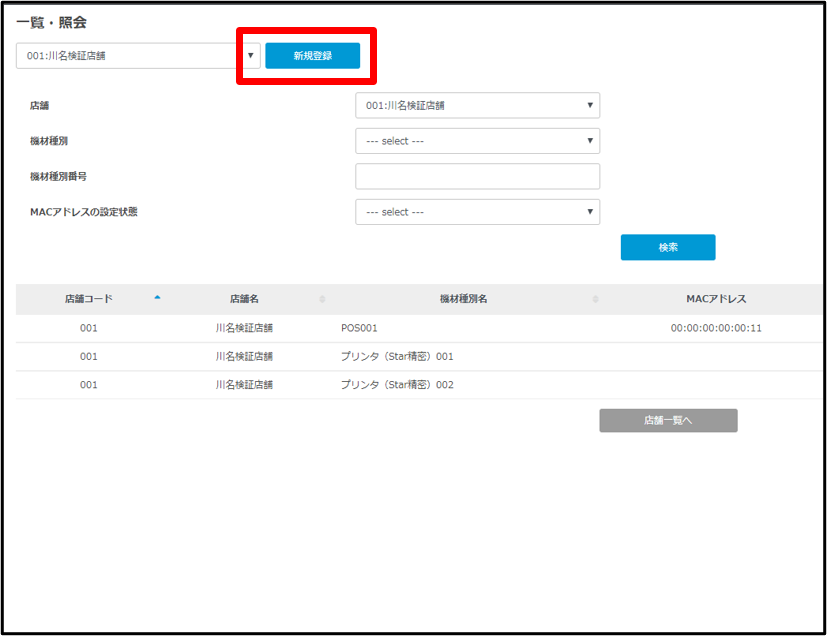Click MAC address 00:00:00:00:00:11
The image size is (827, 636).
tap(716, 328)
